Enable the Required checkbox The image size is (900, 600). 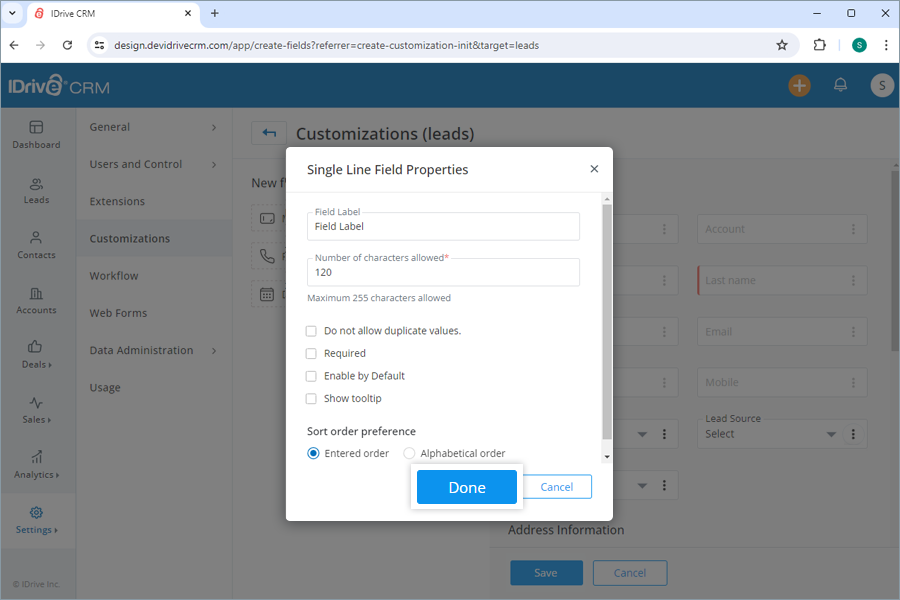pyautogui.click(x=311, y=353)
